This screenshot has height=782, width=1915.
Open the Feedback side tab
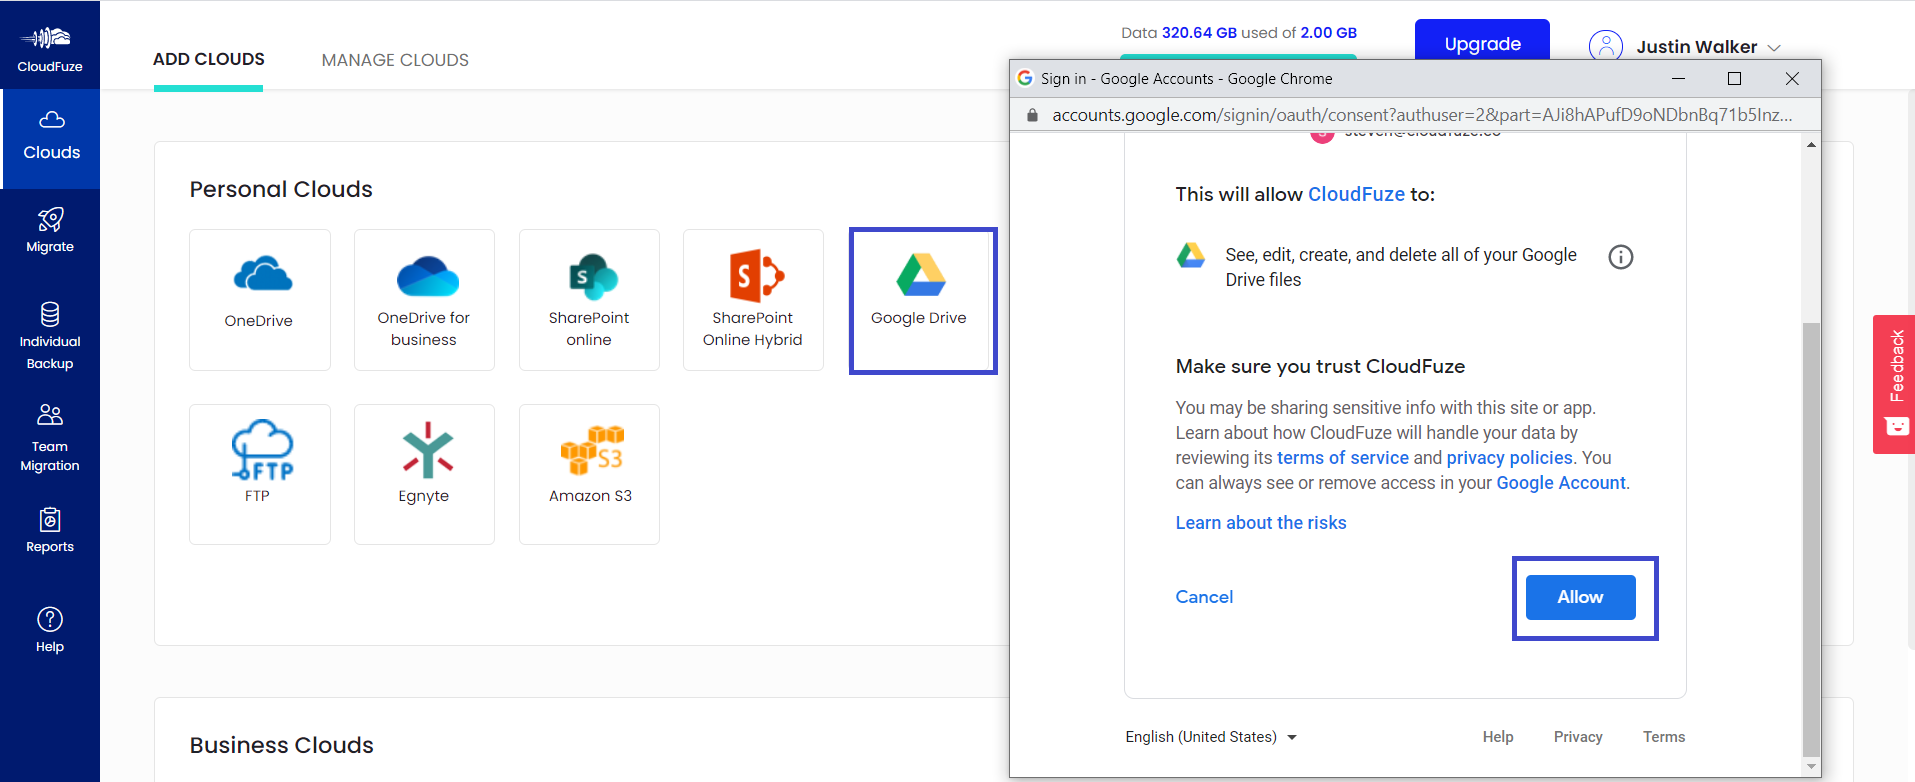(1894, 384)
